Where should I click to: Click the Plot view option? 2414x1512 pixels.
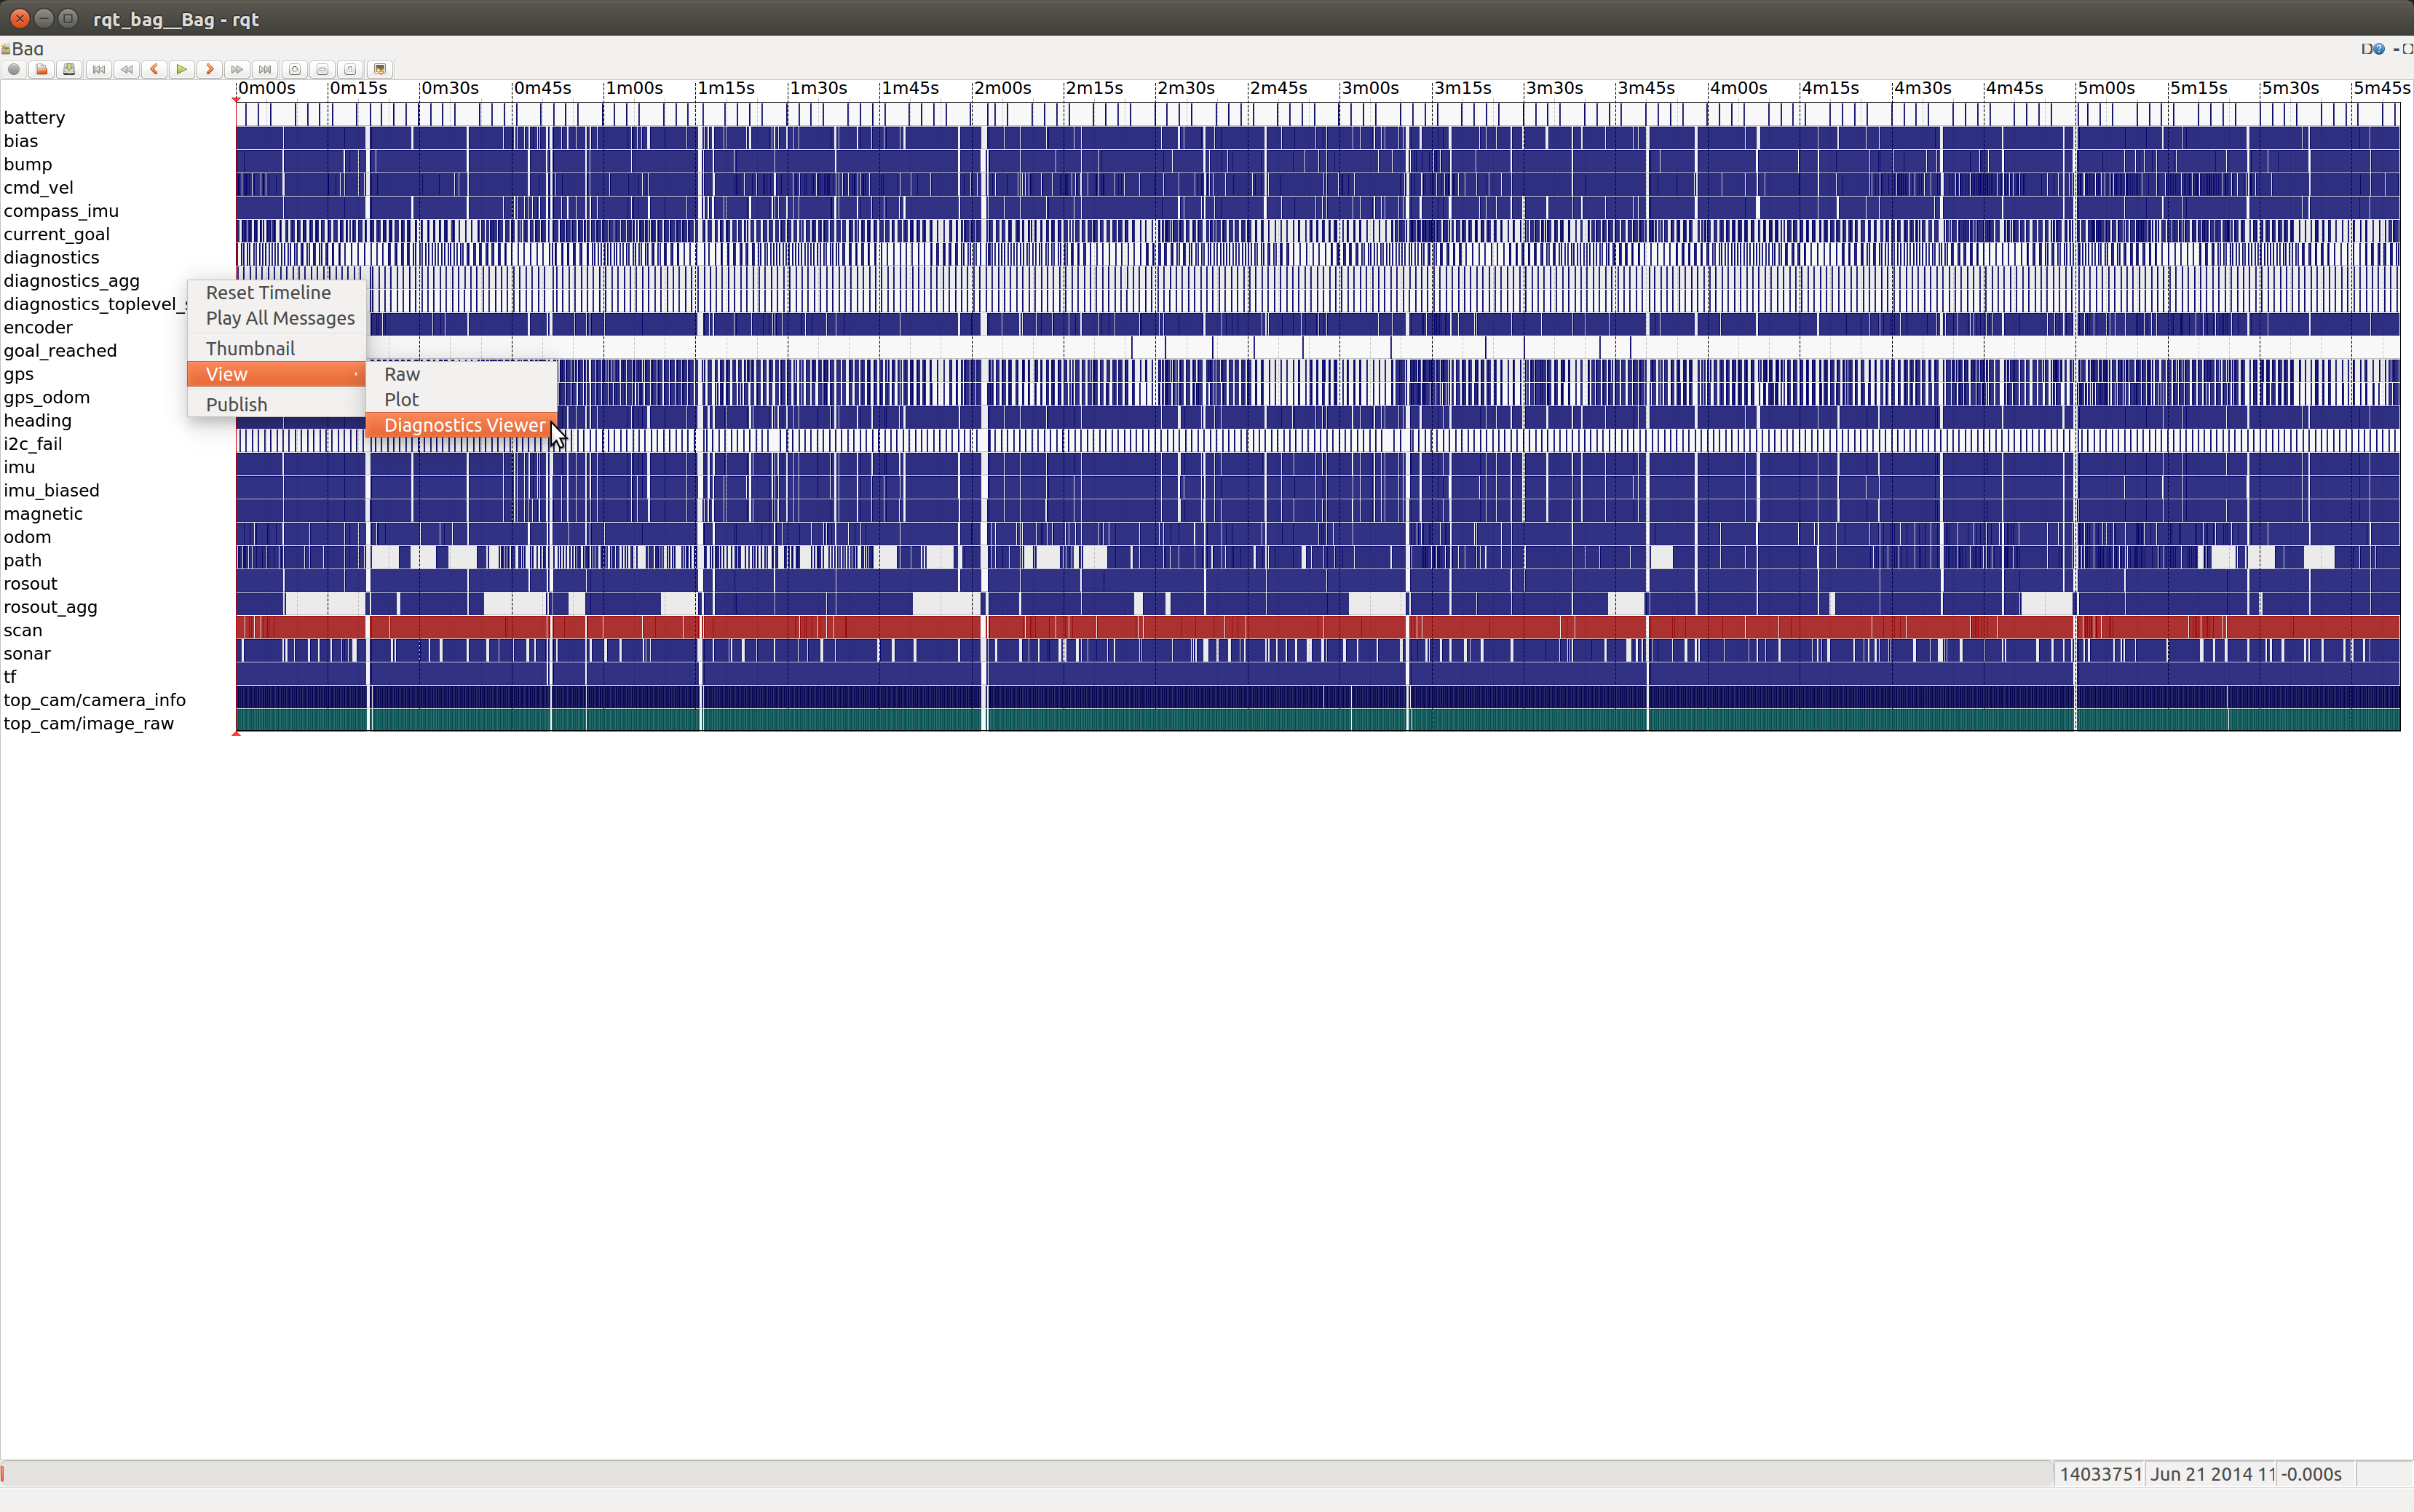403,399
